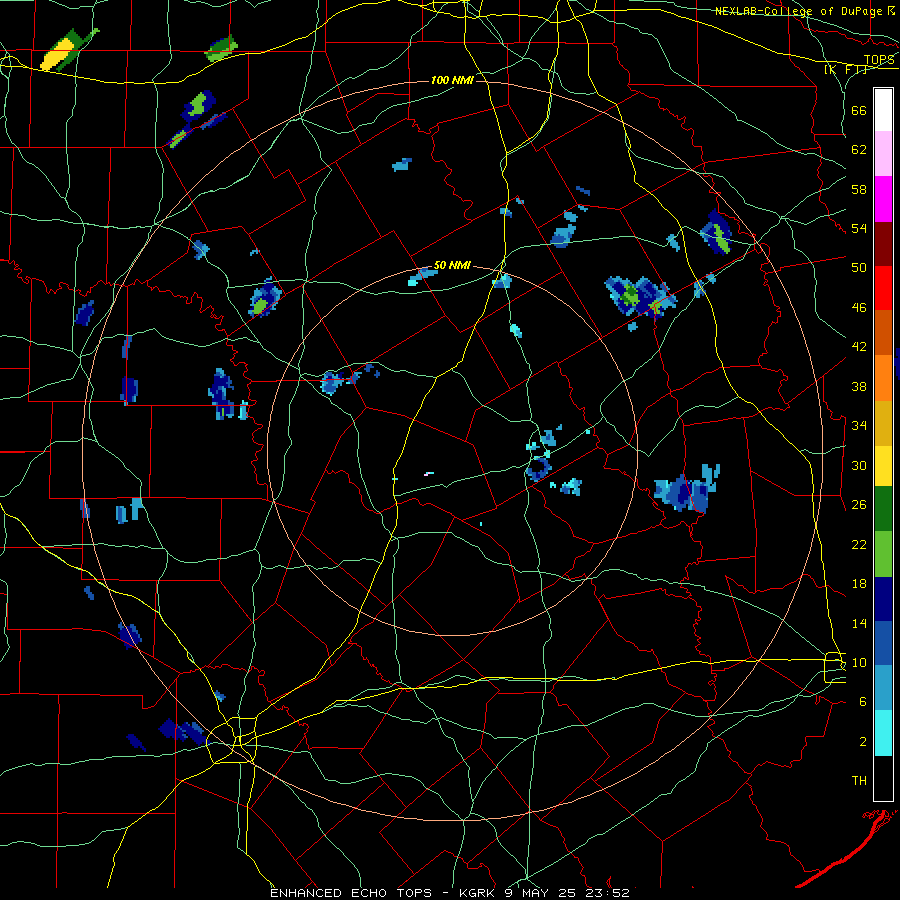900x900 pixels.
Task: Click the legend value '66'
Action: [859, 110]
